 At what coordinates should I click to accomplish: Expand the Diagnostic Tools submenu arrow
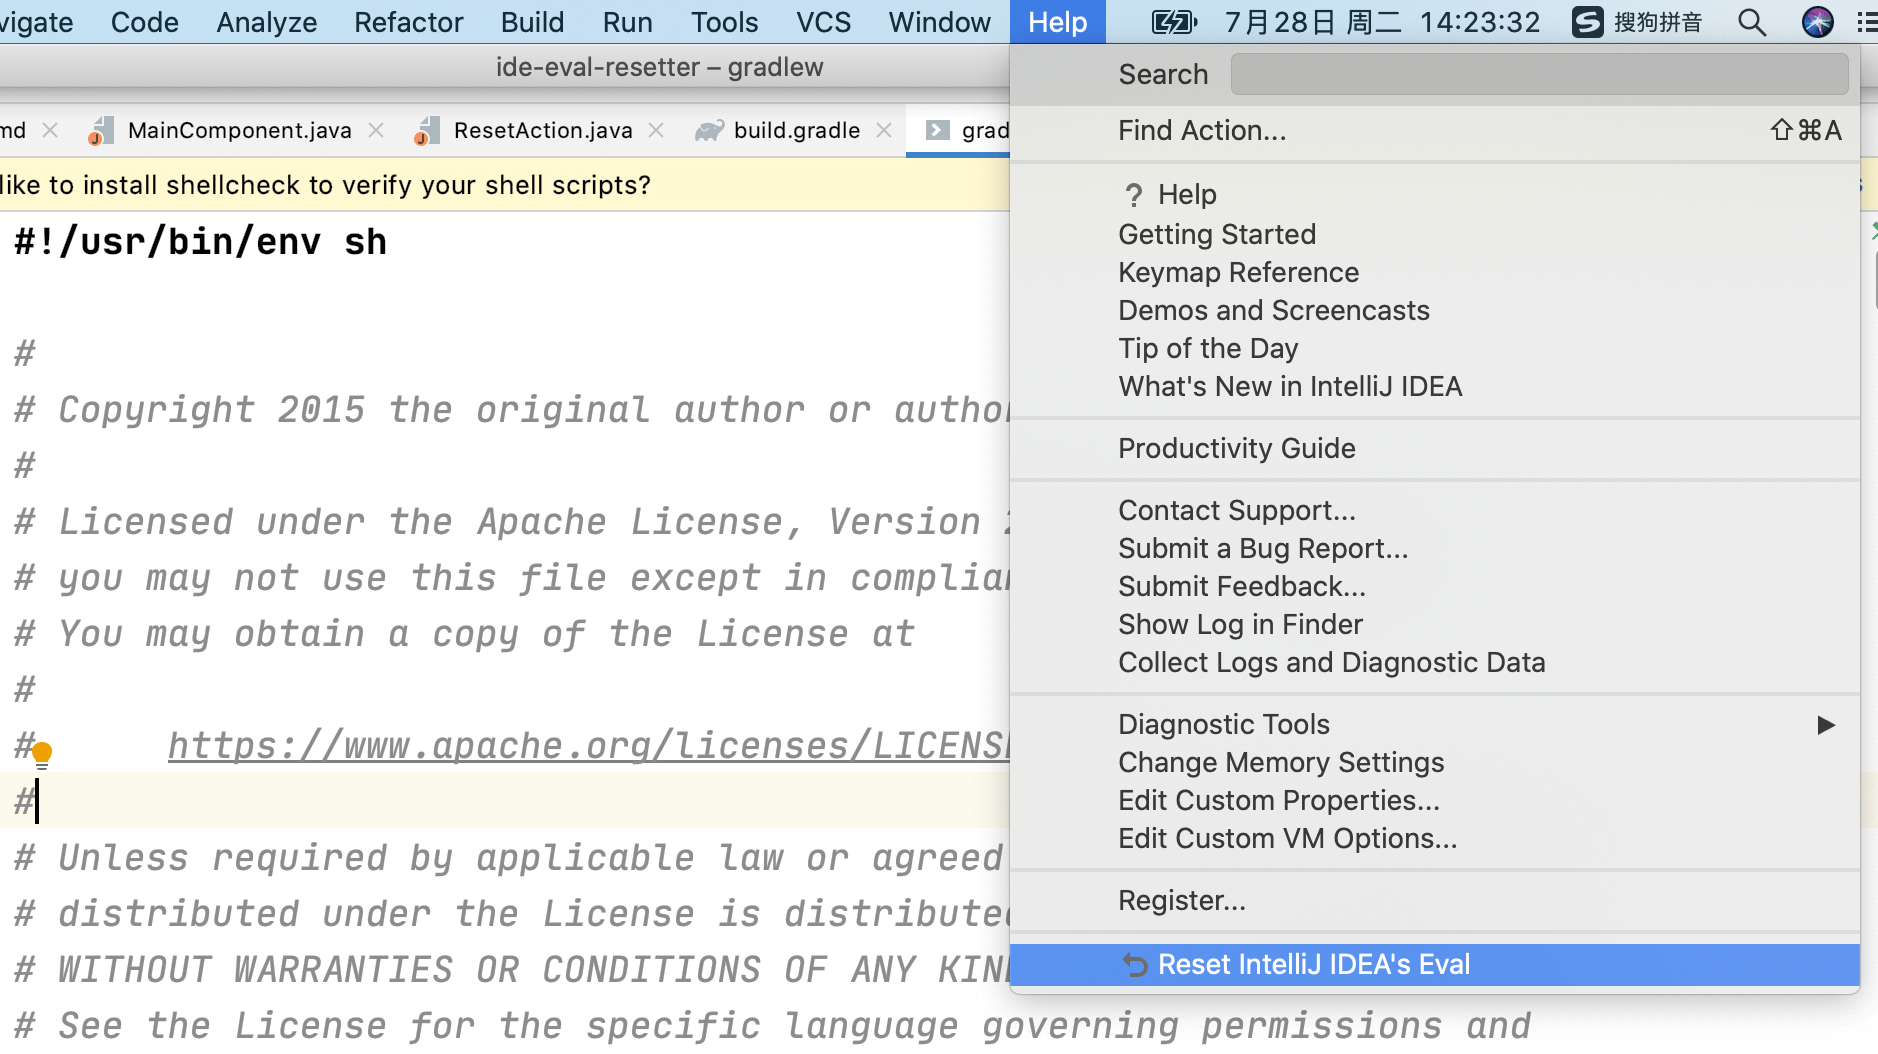(x=1826, y=724)
